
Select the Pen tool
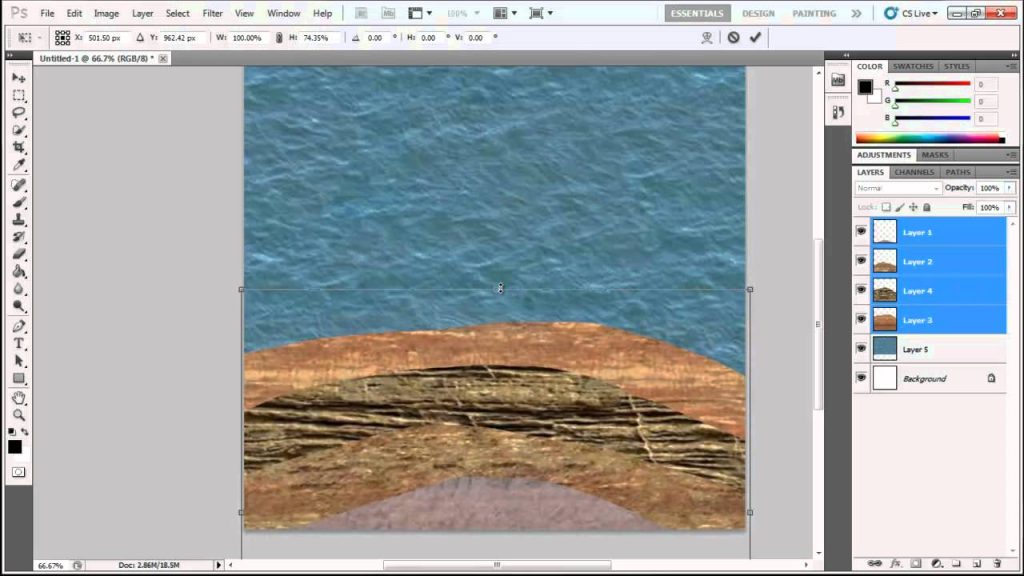point(18,327)
